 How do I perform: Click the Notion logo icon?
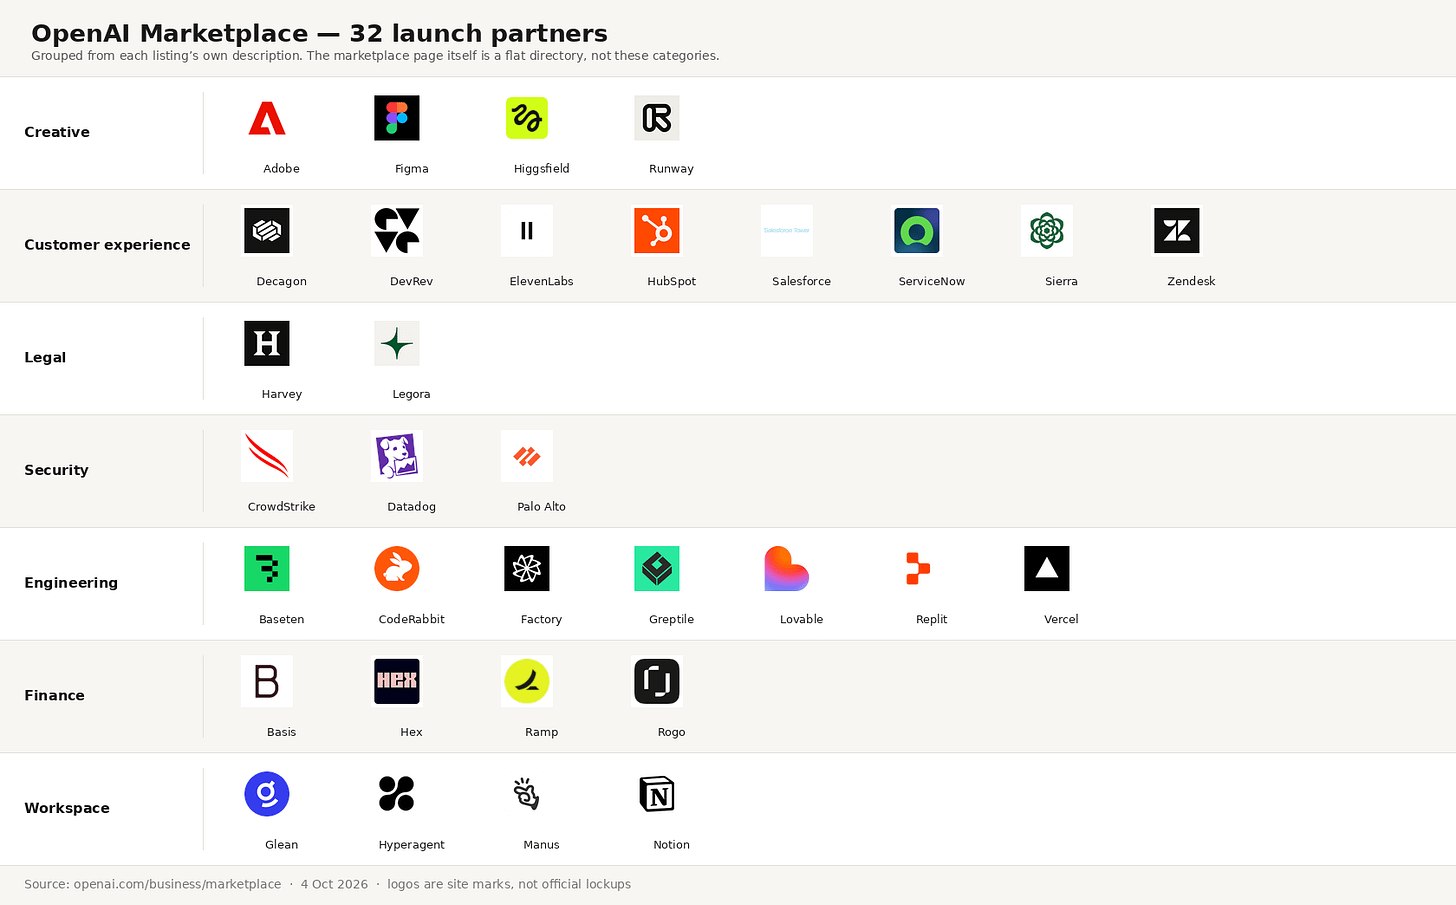pyautogui.click(x=657, y=795)
